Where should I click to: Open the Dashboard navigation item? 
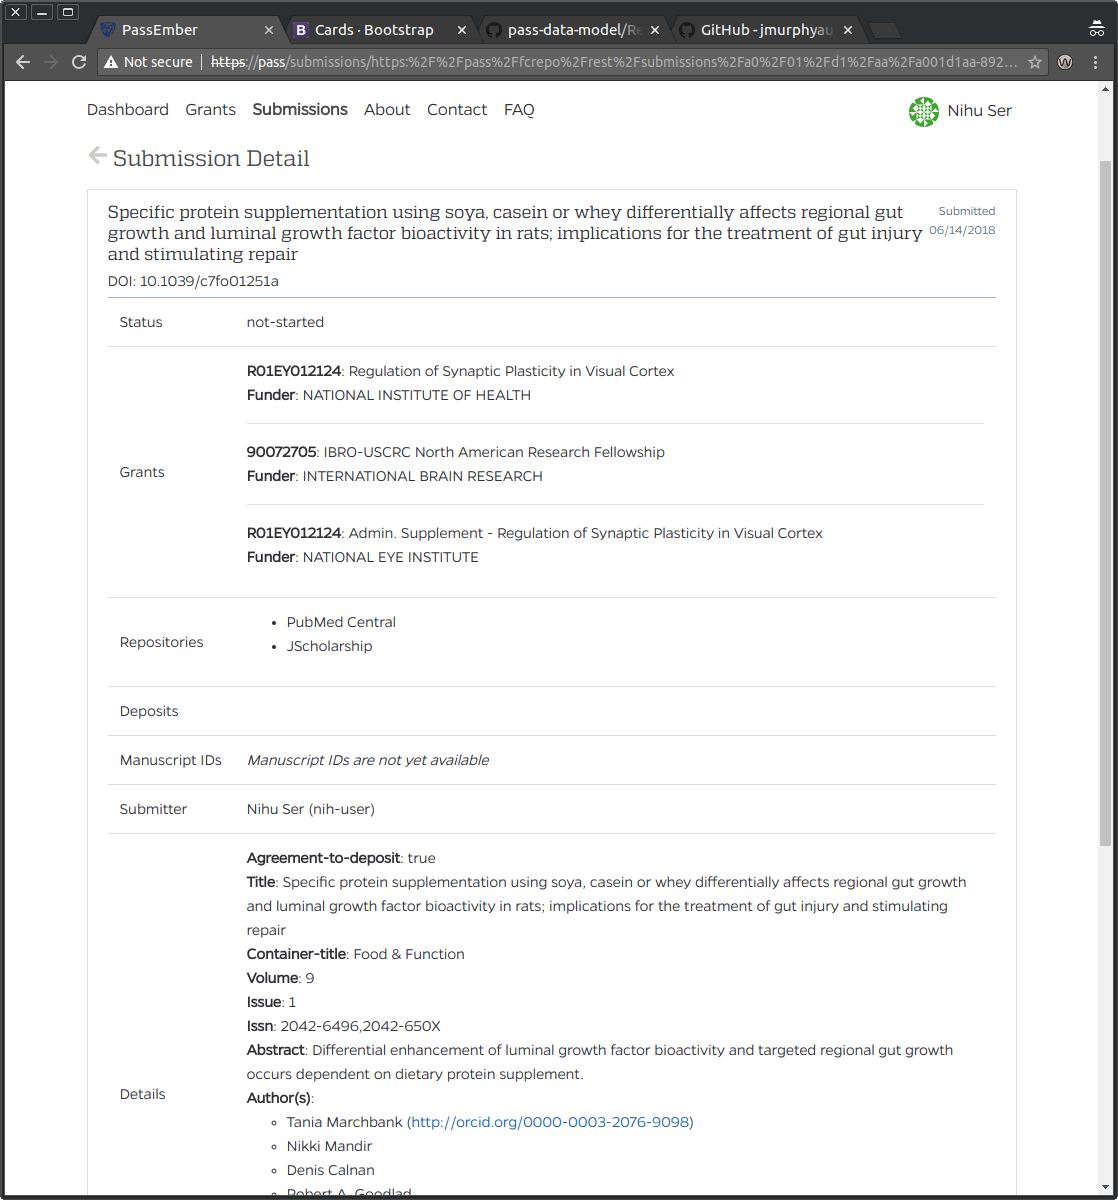(128, 109)
